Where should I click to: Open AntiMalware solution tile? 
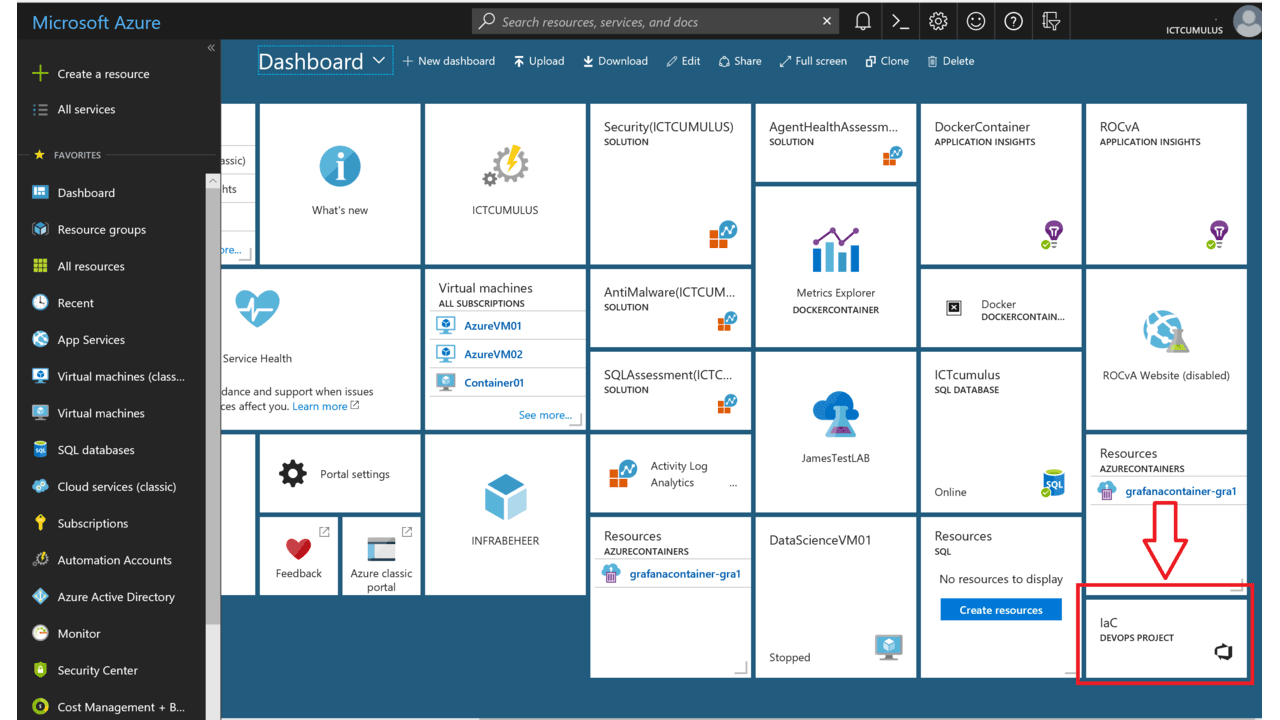point(670,307)
